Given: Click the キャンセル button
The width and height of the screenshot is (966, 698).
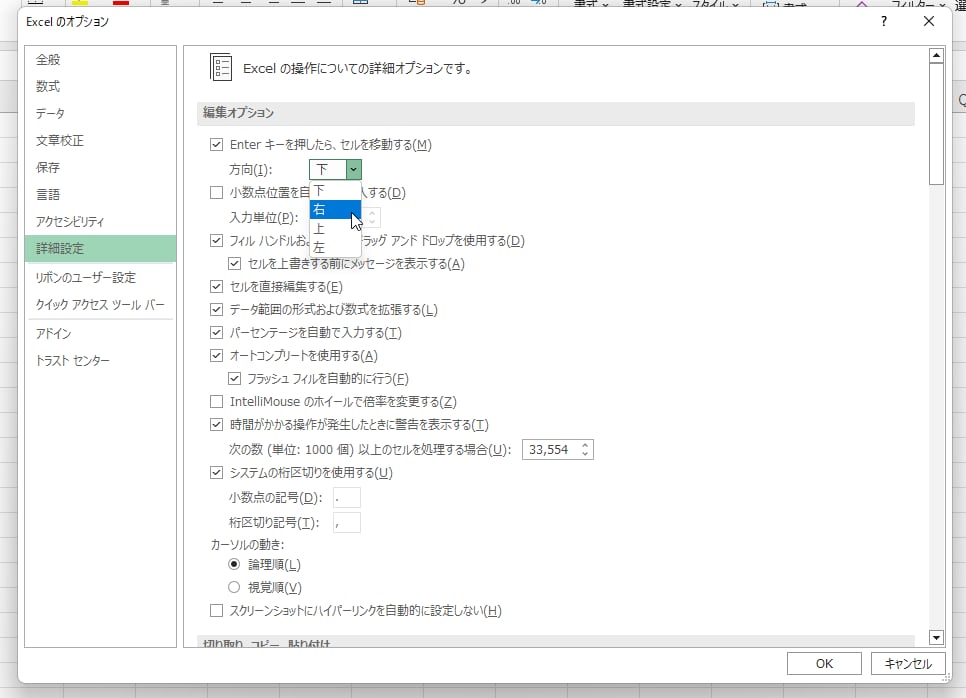Looking at the screenshot, I should [x=907, y=664].
